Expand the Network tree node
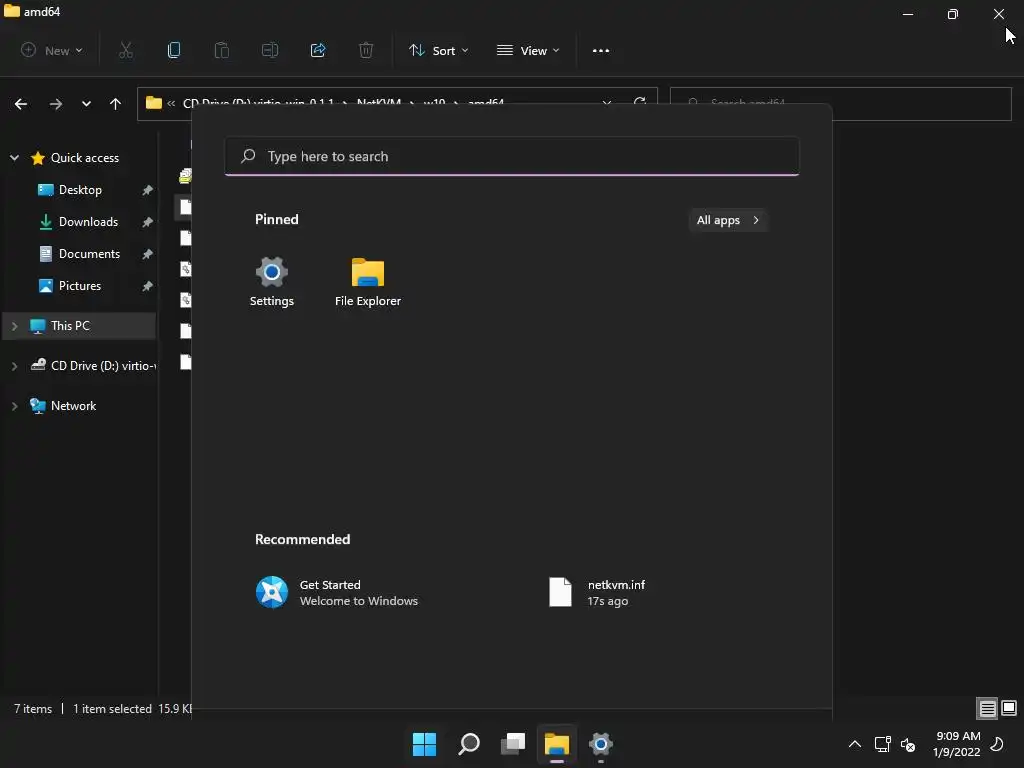The width and height of the screenshot is (1024, 768). tap(14, 406)
